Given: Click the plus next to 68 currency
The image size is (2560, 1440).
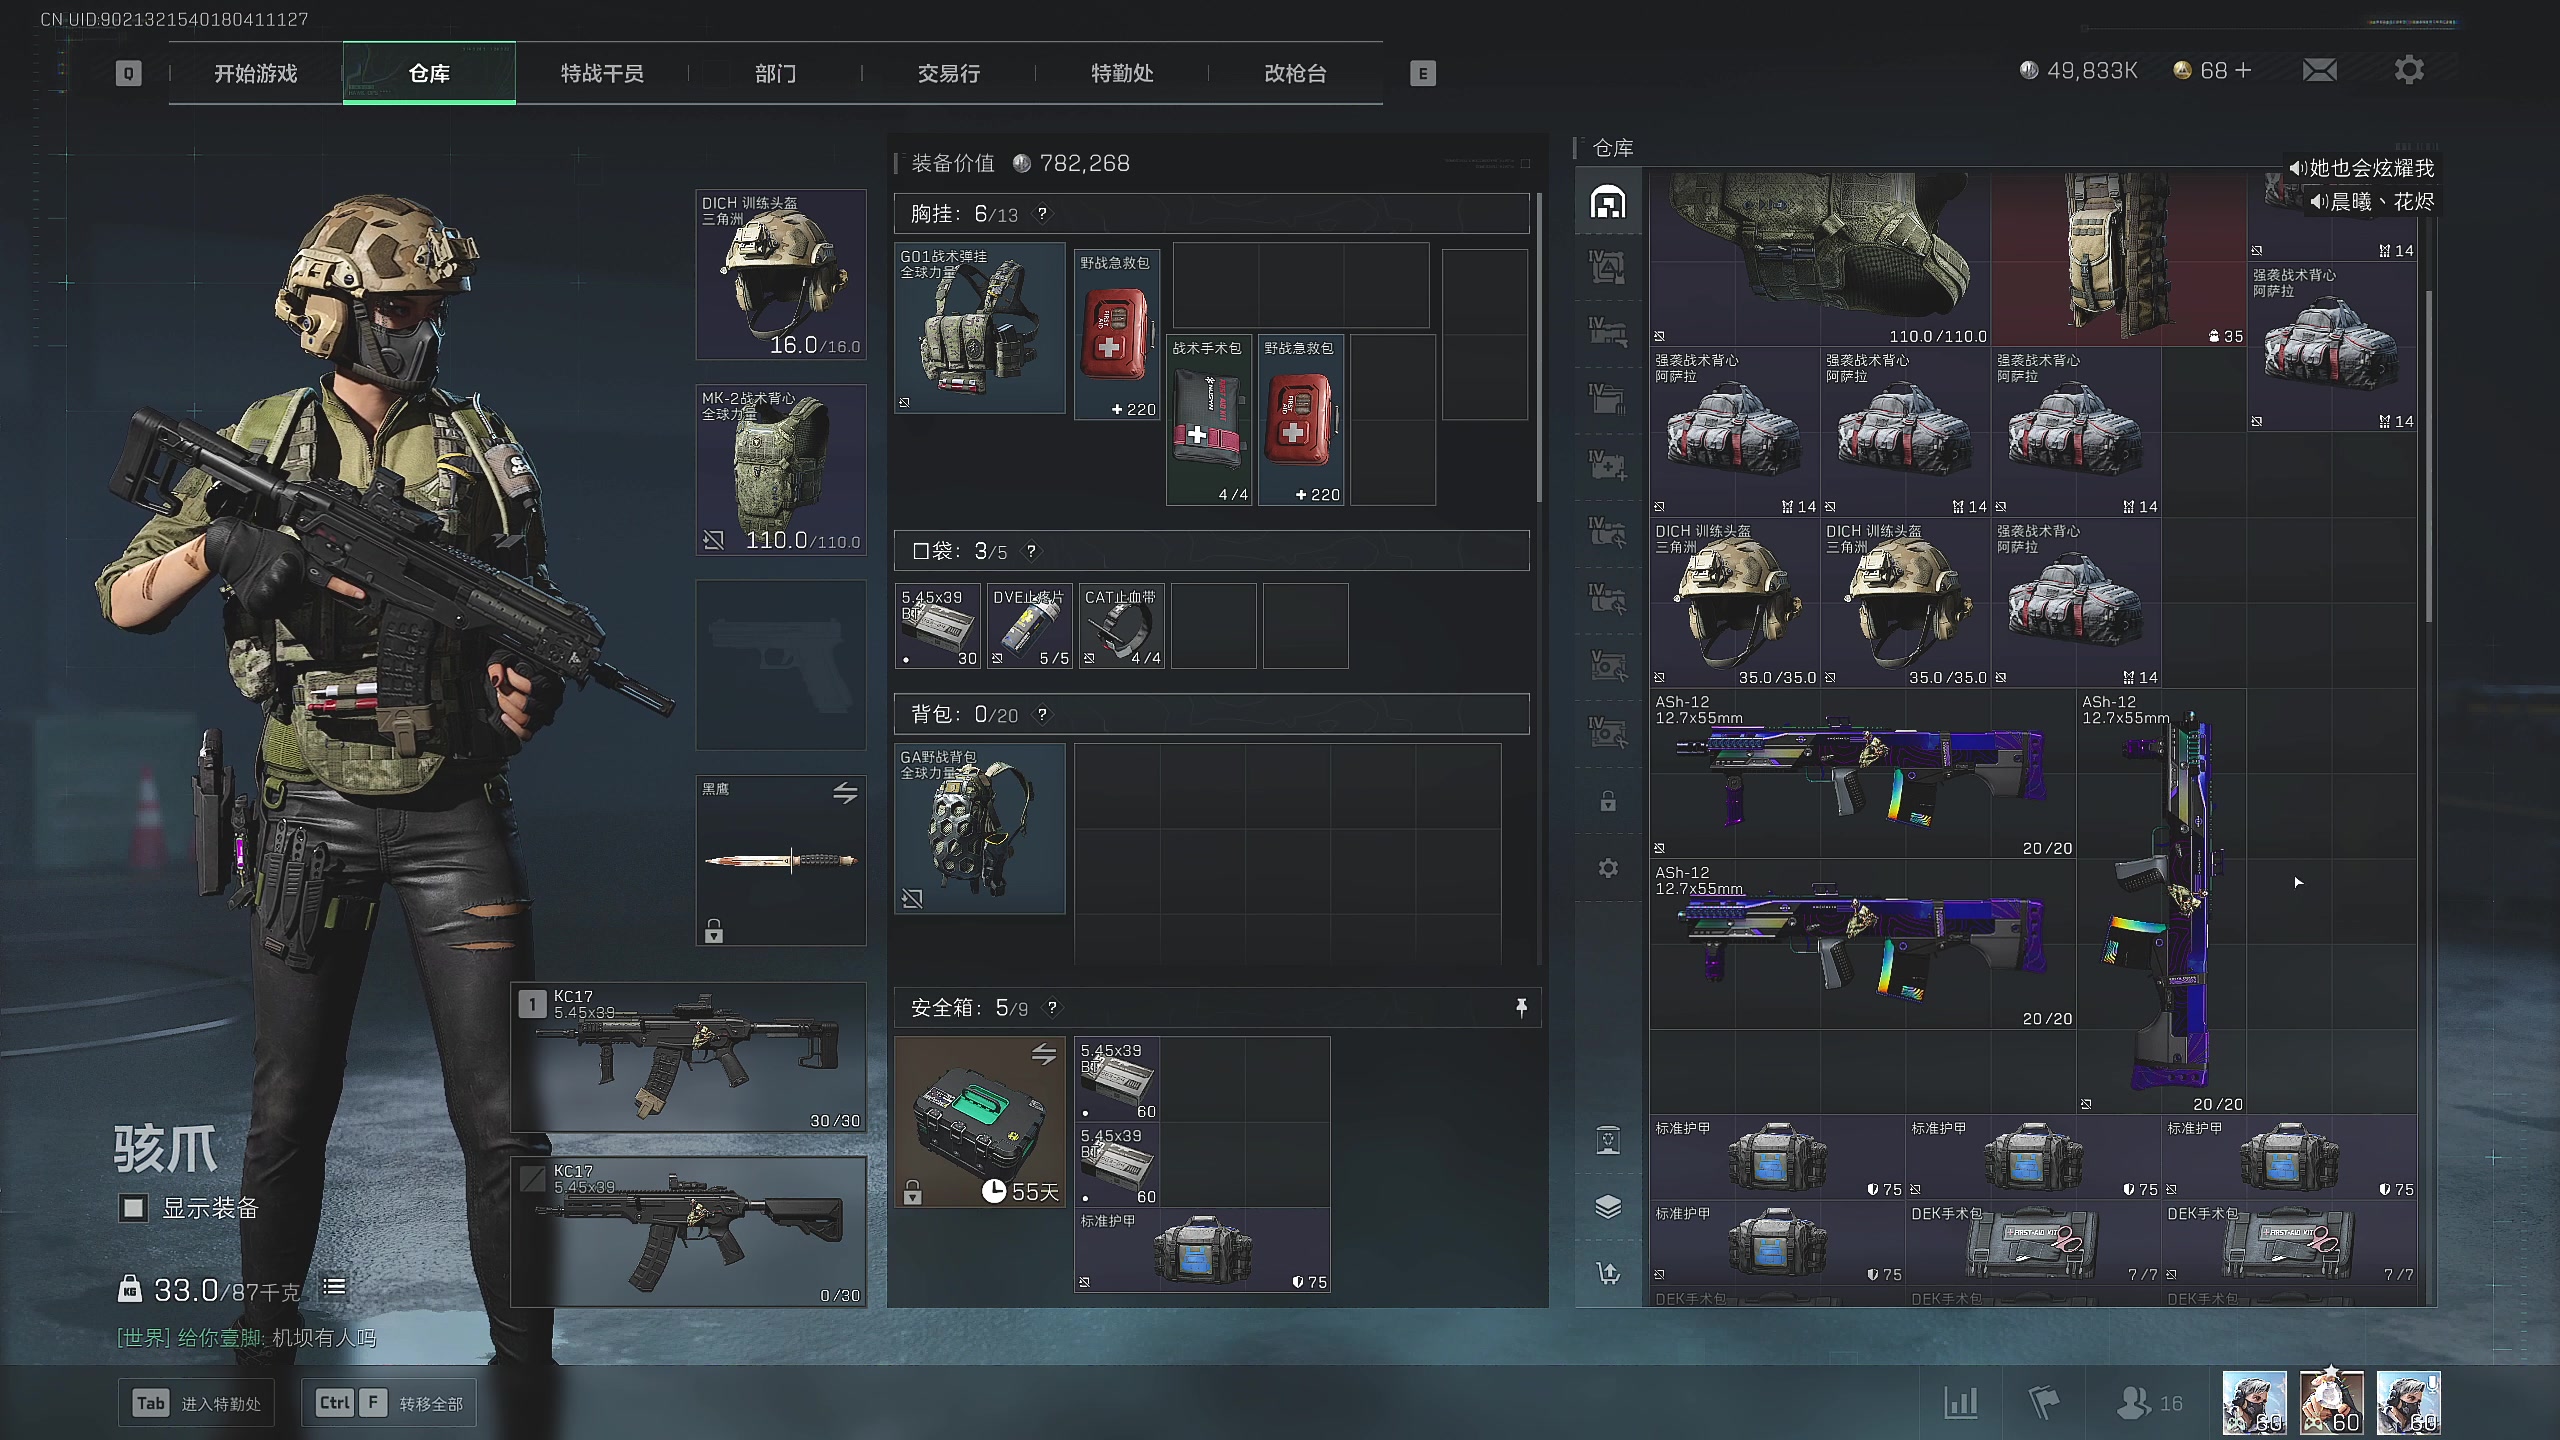Looking at the screenshot, I should click(x=2243, y=70).
